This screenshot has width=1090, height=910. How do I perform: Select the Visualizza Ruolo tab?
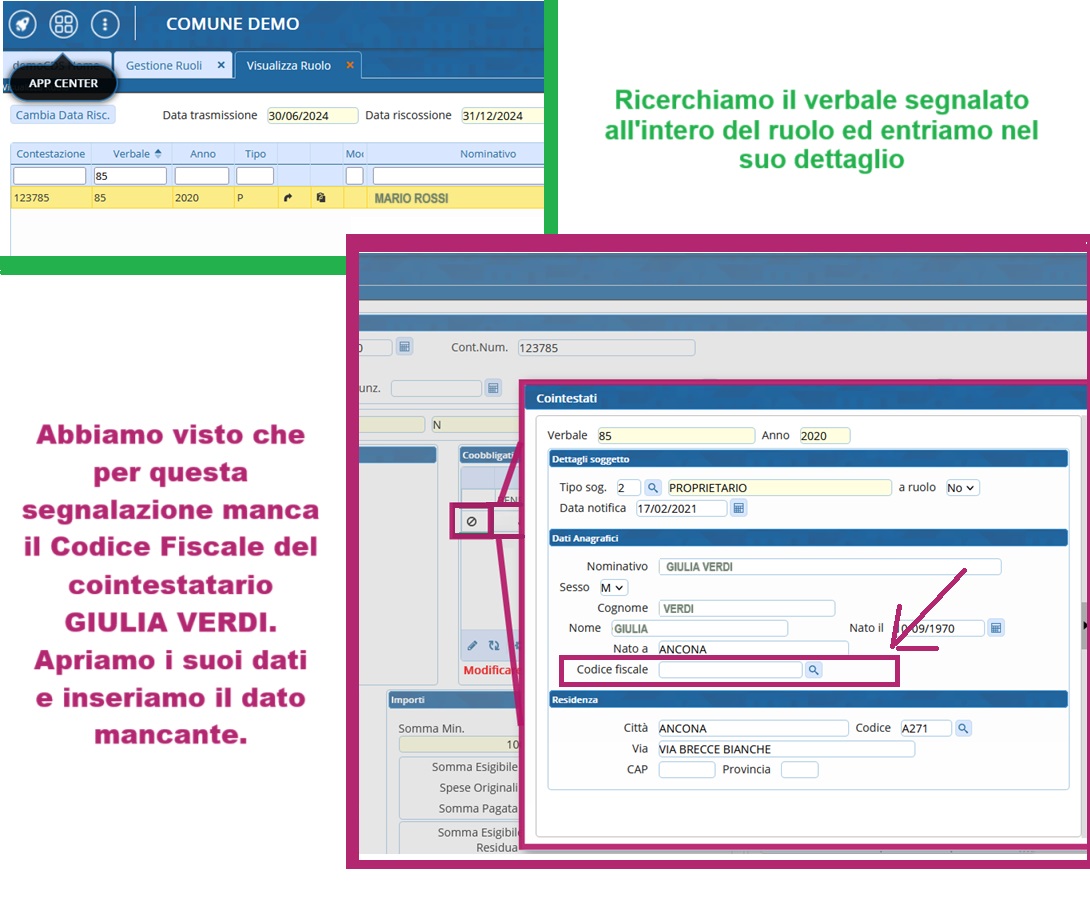coord(288,65)
